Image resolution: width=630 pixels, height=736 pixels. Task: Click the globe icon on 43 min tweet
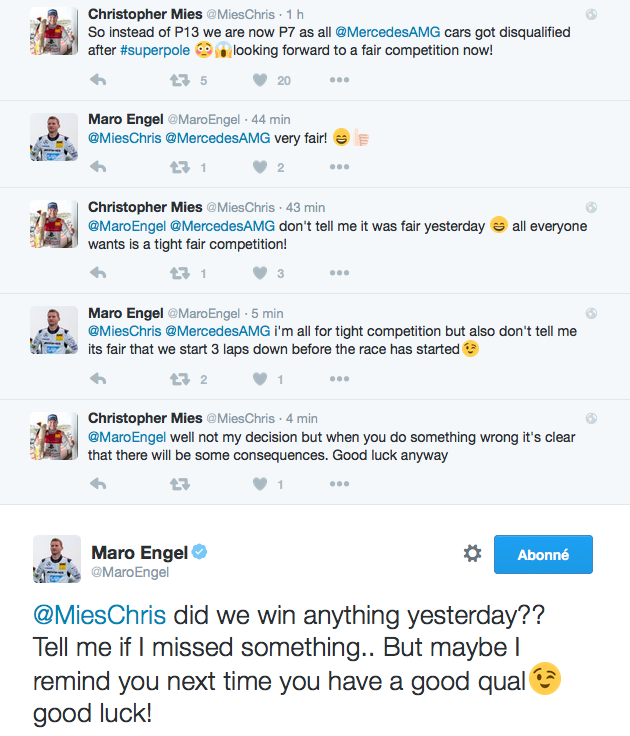coord(592,207)
